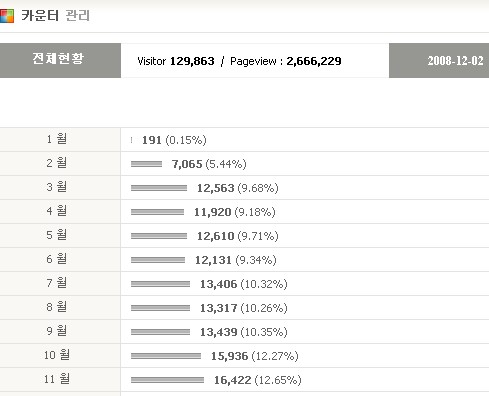Click the Pageview total 2,666,229
The width and height of the screenshot is (489, 396).
point(314,61)
